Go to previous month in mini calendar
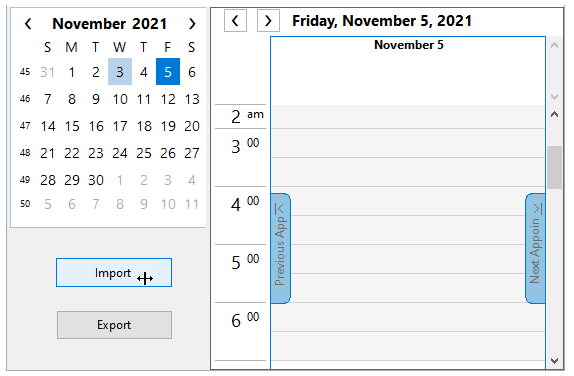The image size is (574, 376). (x=28, y=24)
